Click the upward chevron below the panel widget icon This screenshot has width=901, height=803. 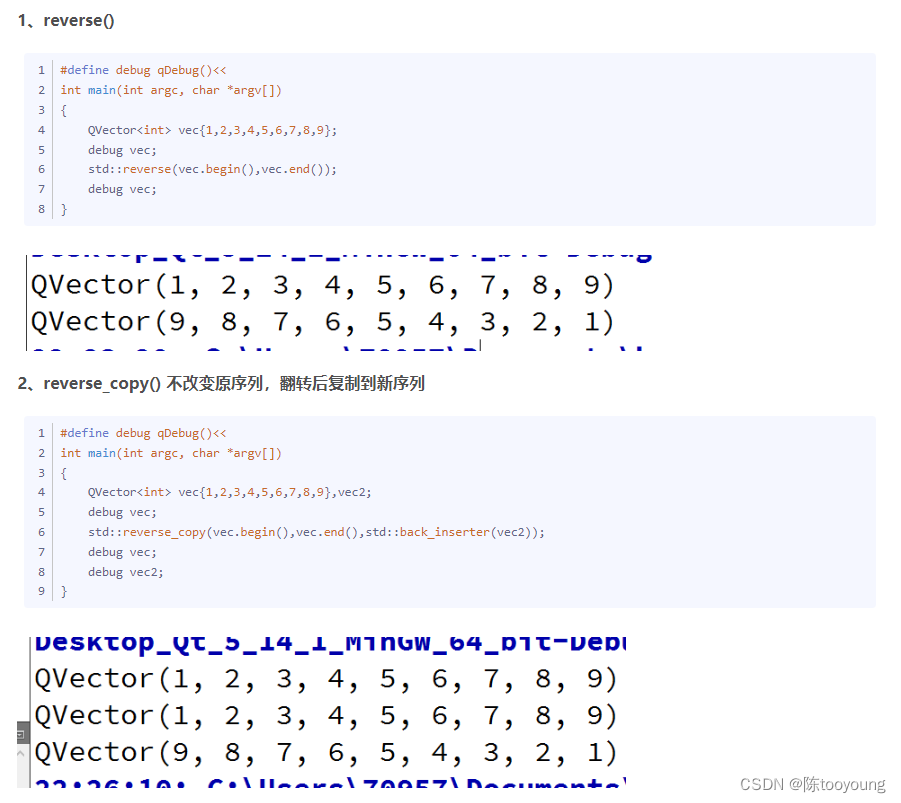[x=20, y=752]
